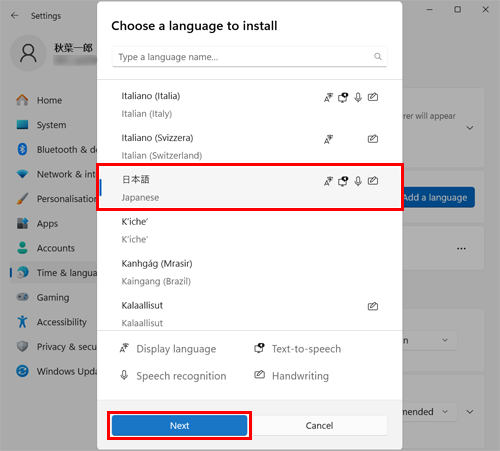This screenshot has width=500, height=451.
Task: Click the handwriting icon on Kalaallisut row
Action: [373, 306]
